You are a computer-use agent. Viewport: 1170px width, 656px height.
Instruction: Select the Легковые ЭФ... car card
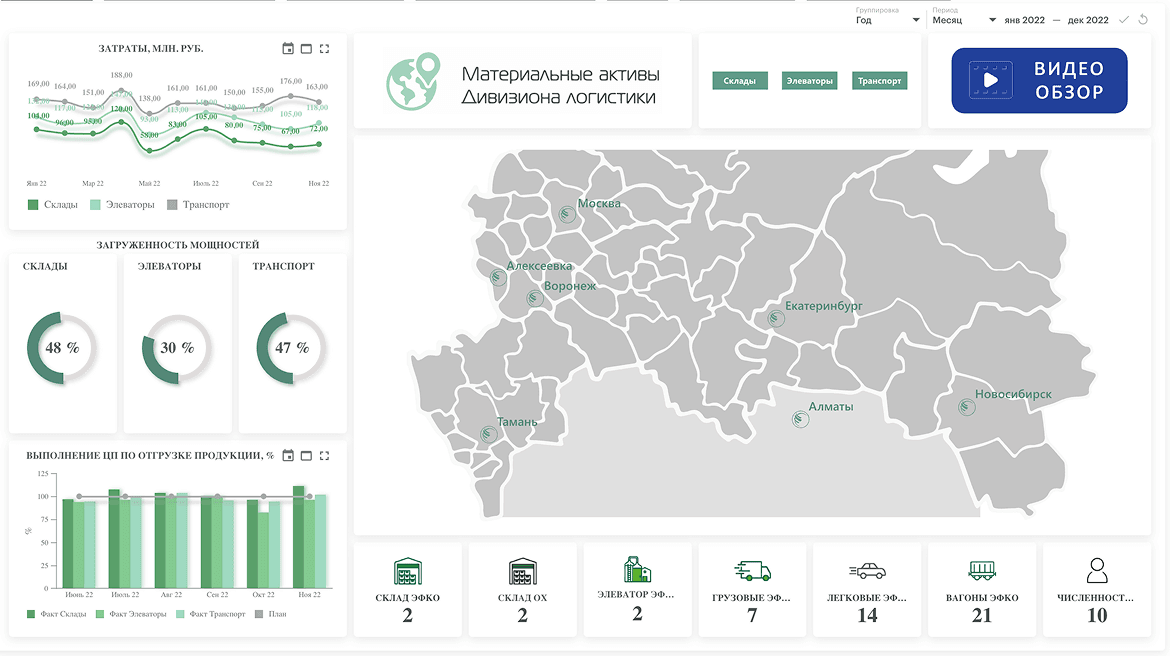coord(867,590)
